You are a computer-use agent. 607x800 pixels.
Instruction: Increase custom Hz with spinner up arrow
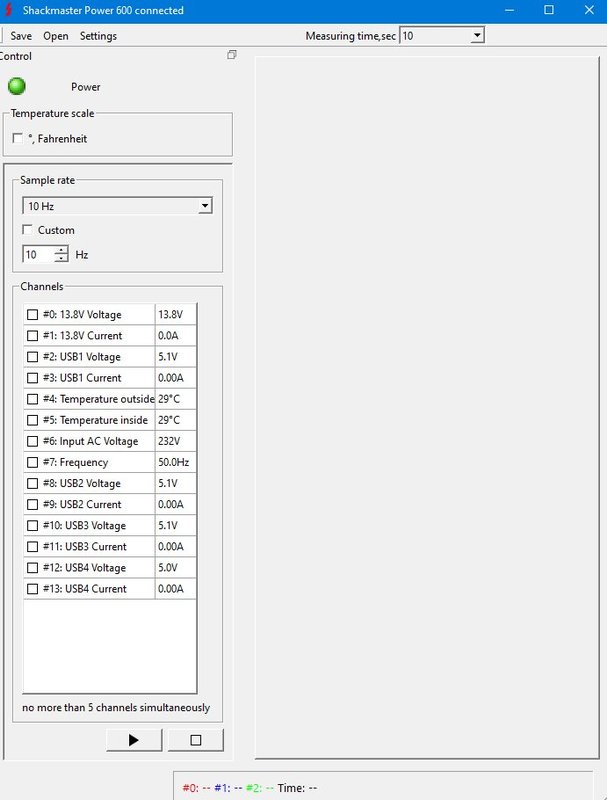(61, 250)
